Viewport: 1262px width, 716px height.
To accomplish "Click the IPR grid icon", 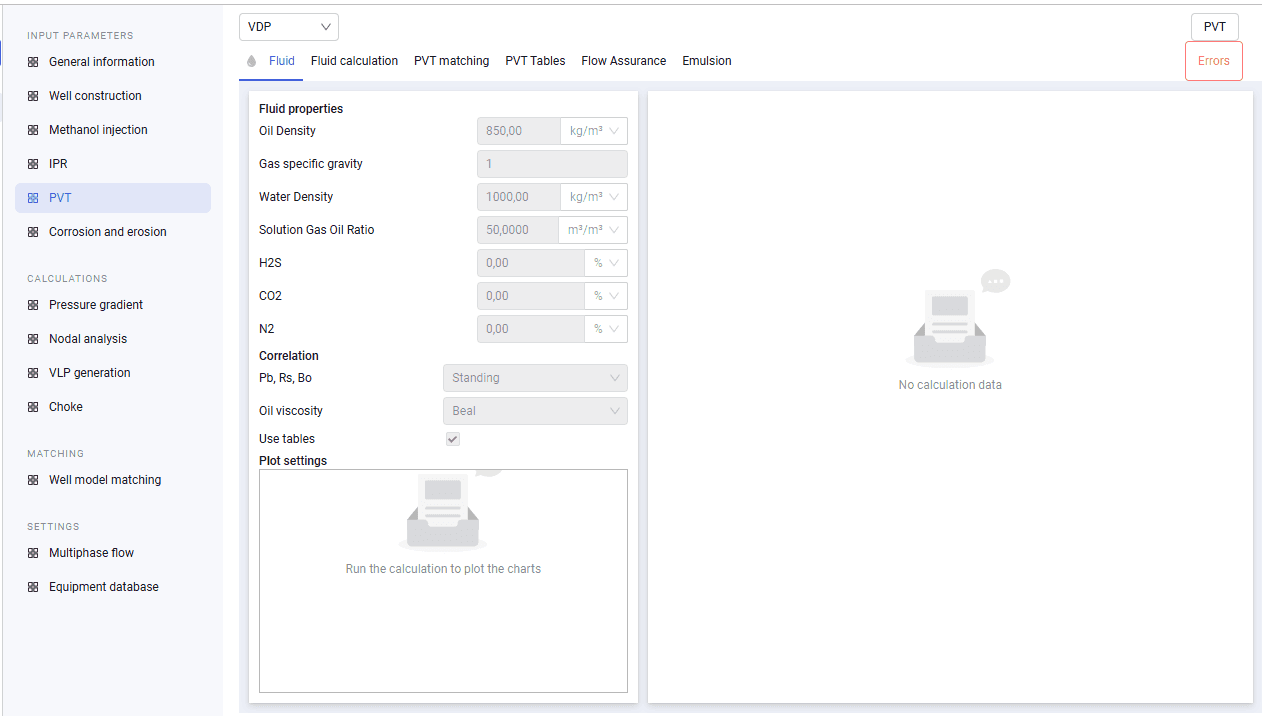I will click(x=33, y=164).
